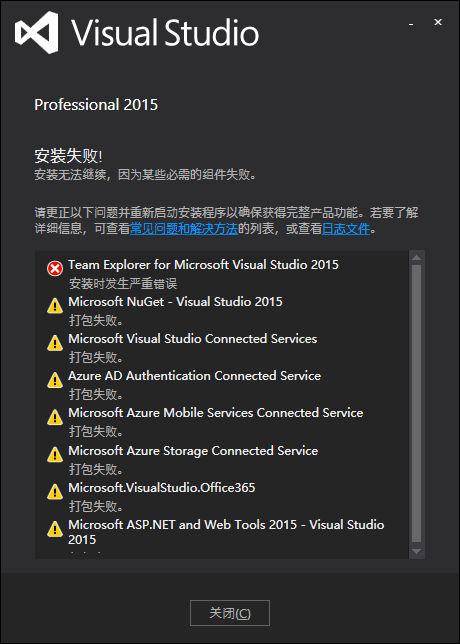The image size is (460, 644).
Task: Click the scrollbar down arrow in the error list
Action: (416, 551)
